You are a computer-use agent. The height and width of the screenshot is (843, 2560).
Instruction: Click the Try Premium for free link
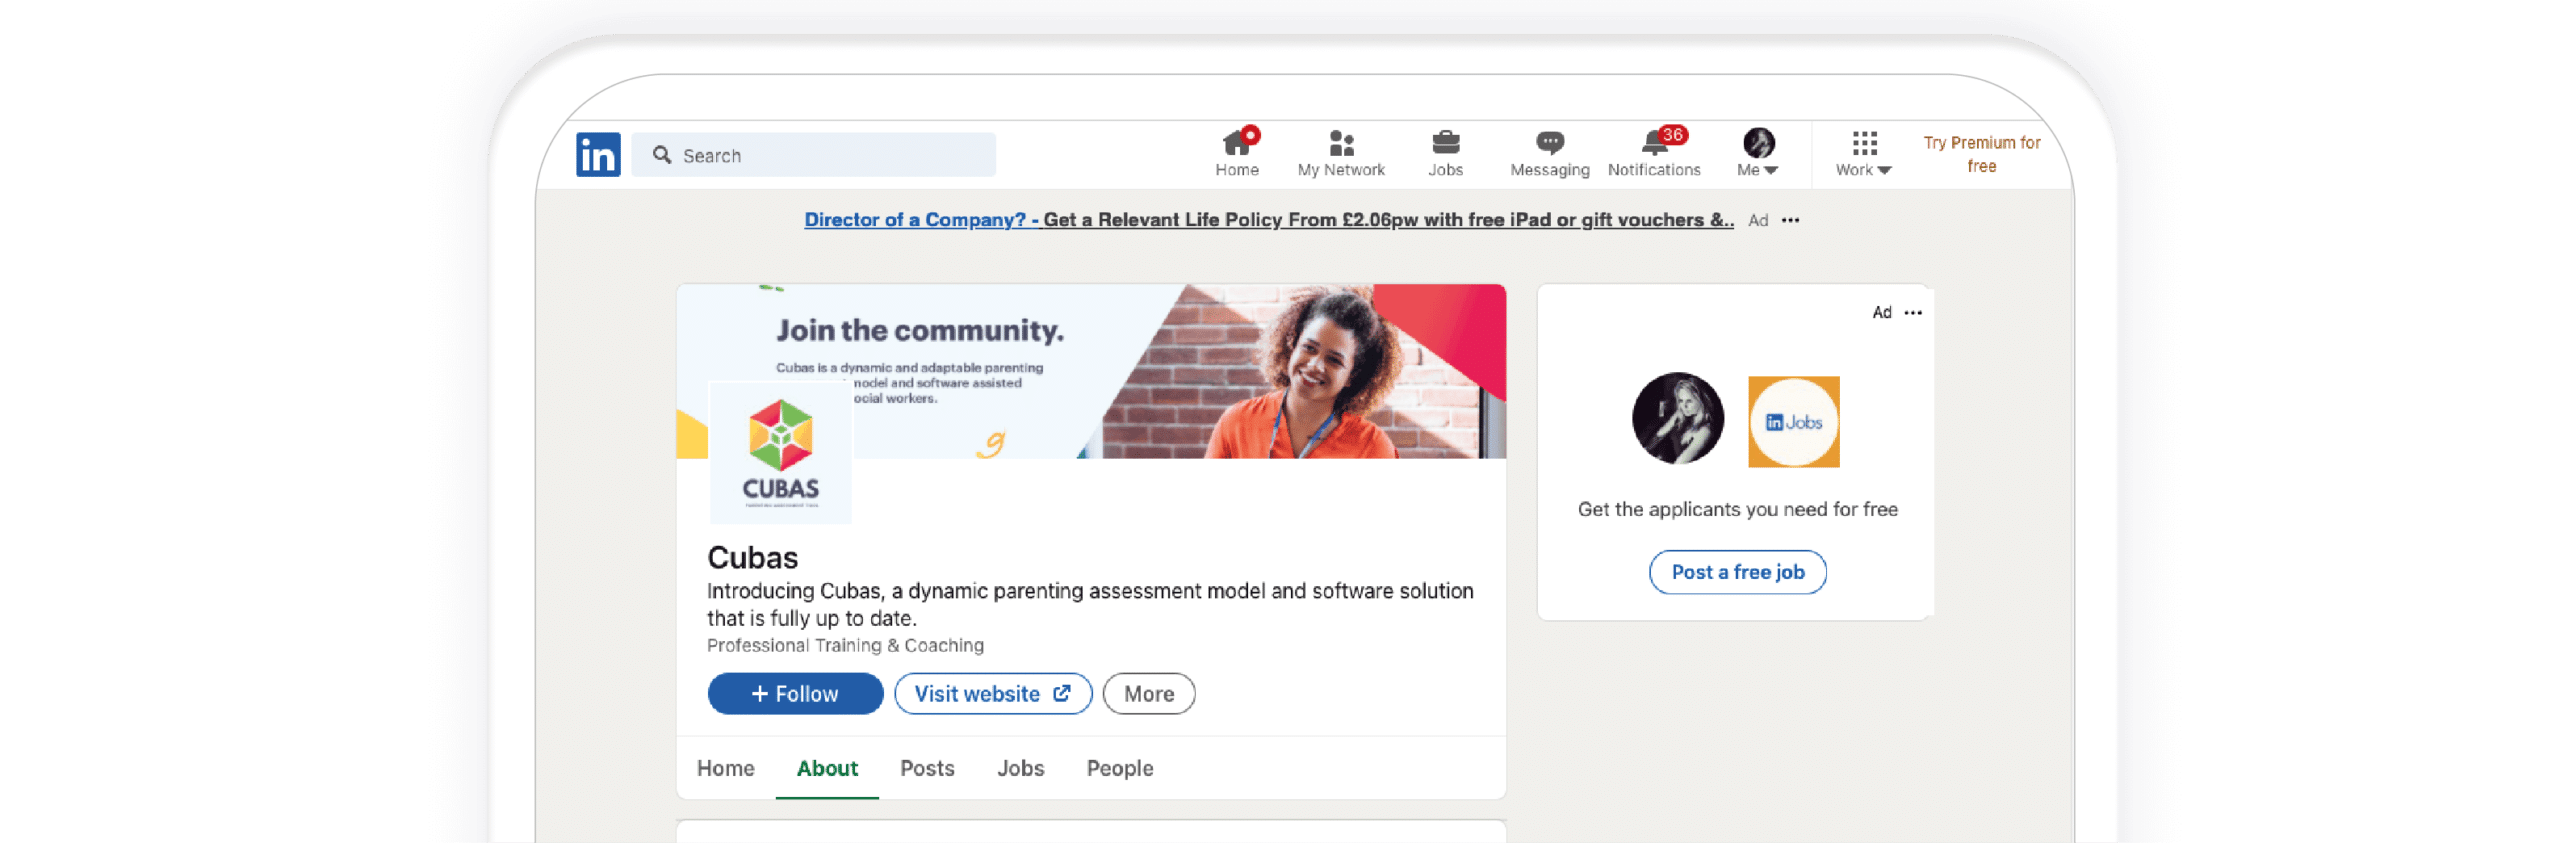1981,154
